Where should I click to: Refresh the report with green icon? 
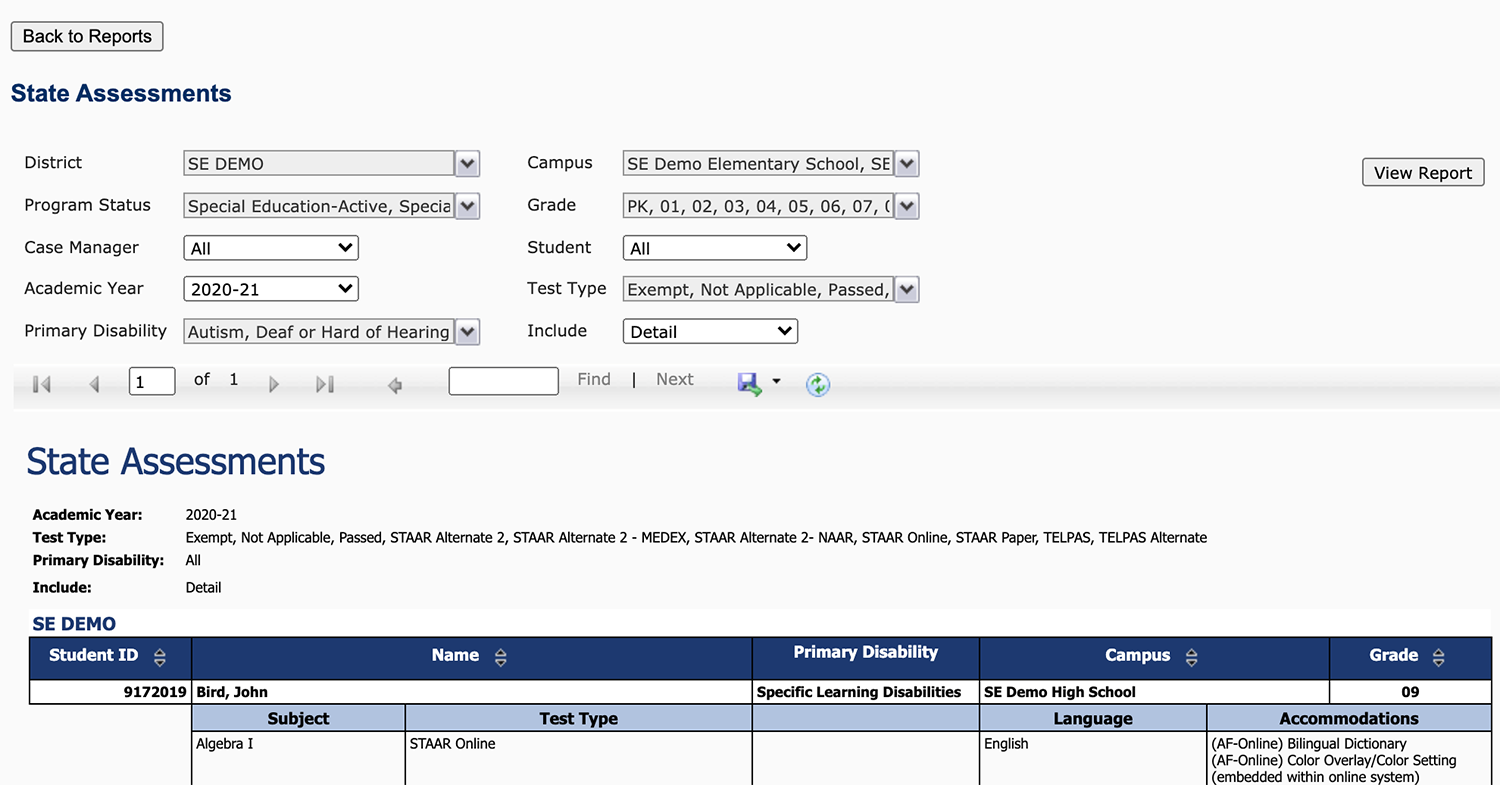click(818, 385)
